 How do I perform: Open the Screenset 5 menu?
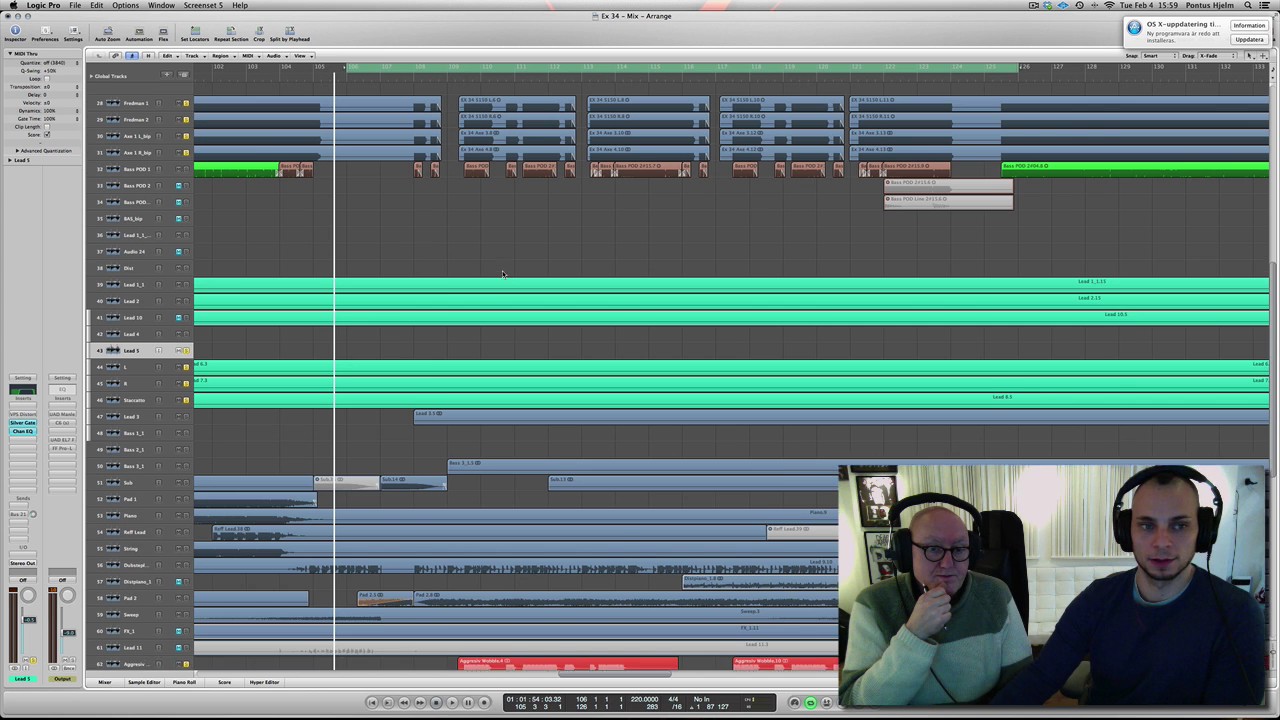(x=203, y=5)
